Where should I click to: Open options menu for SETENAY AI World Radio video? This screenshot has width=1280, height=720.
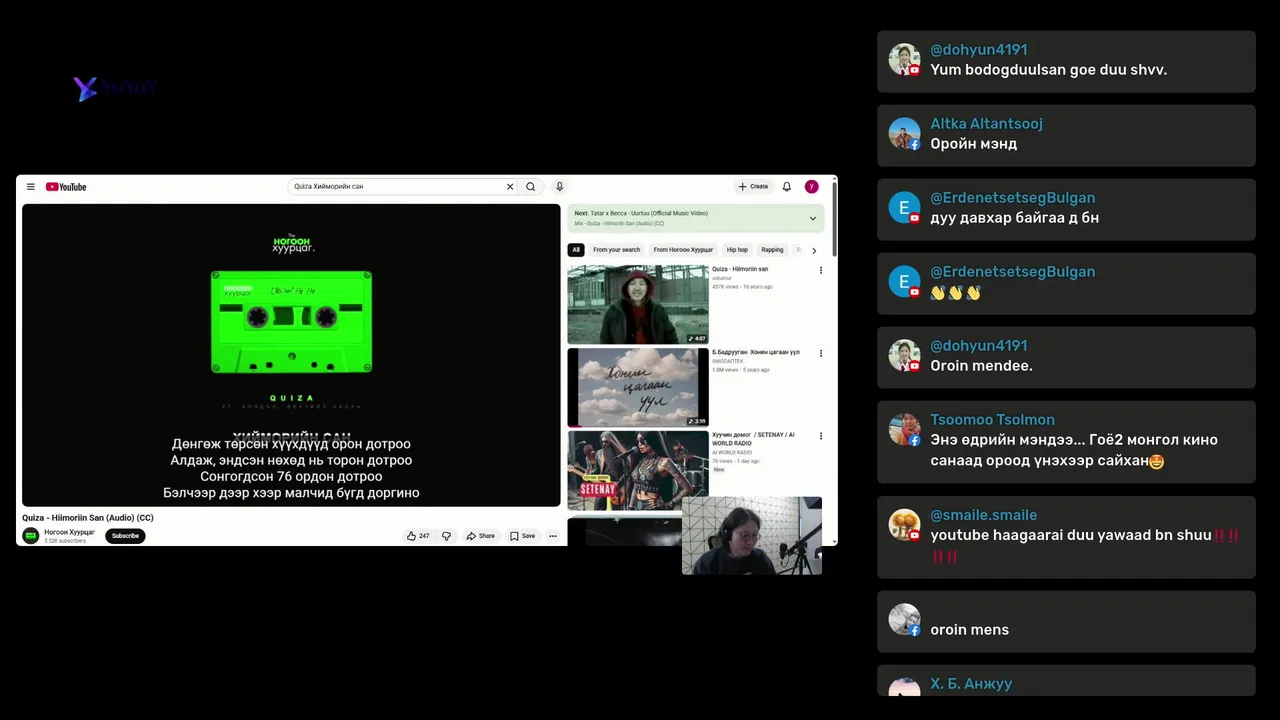coord(821,436)
